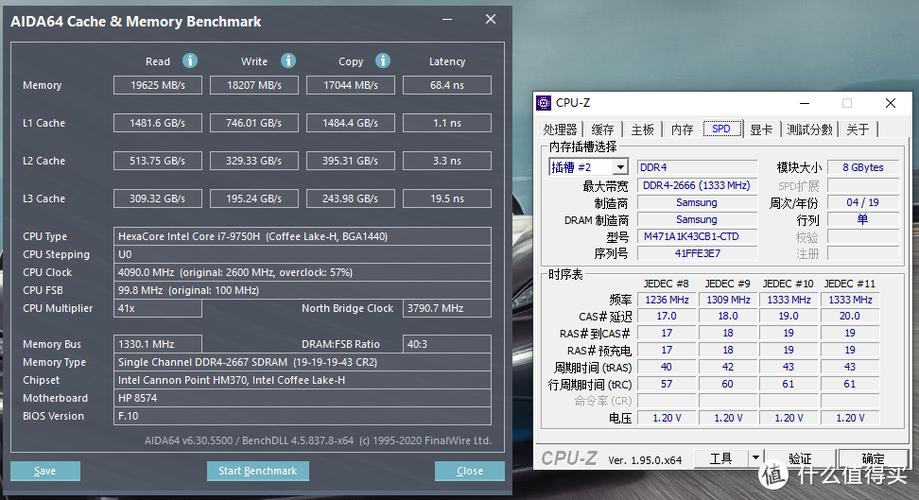Image resolution: width=919 pixels, height=500 pixels.
Task: Click JEDEC #9 tRAS value 42
Action: [728, 367]
